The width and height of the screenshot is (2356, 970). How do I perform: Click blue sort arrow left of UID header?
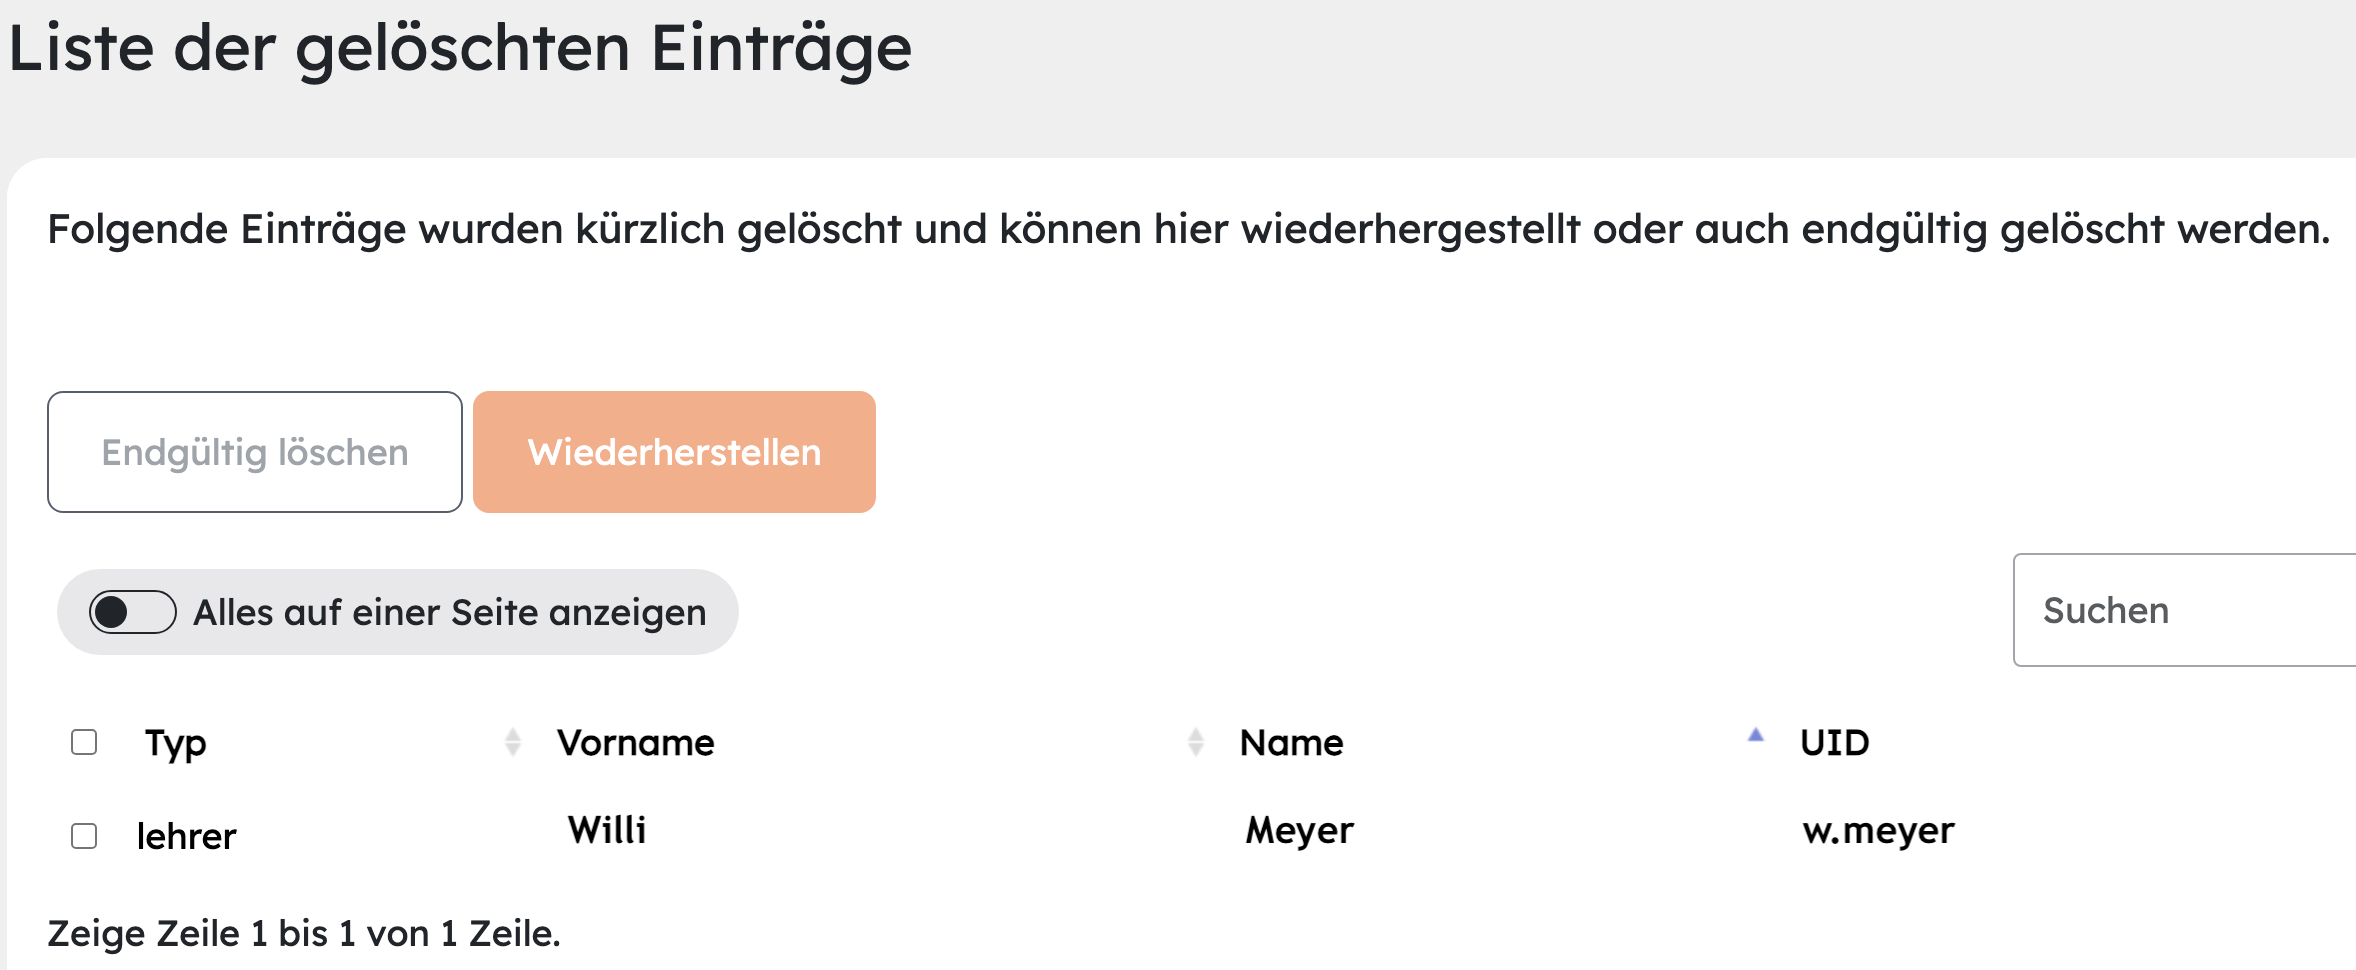1756,736
